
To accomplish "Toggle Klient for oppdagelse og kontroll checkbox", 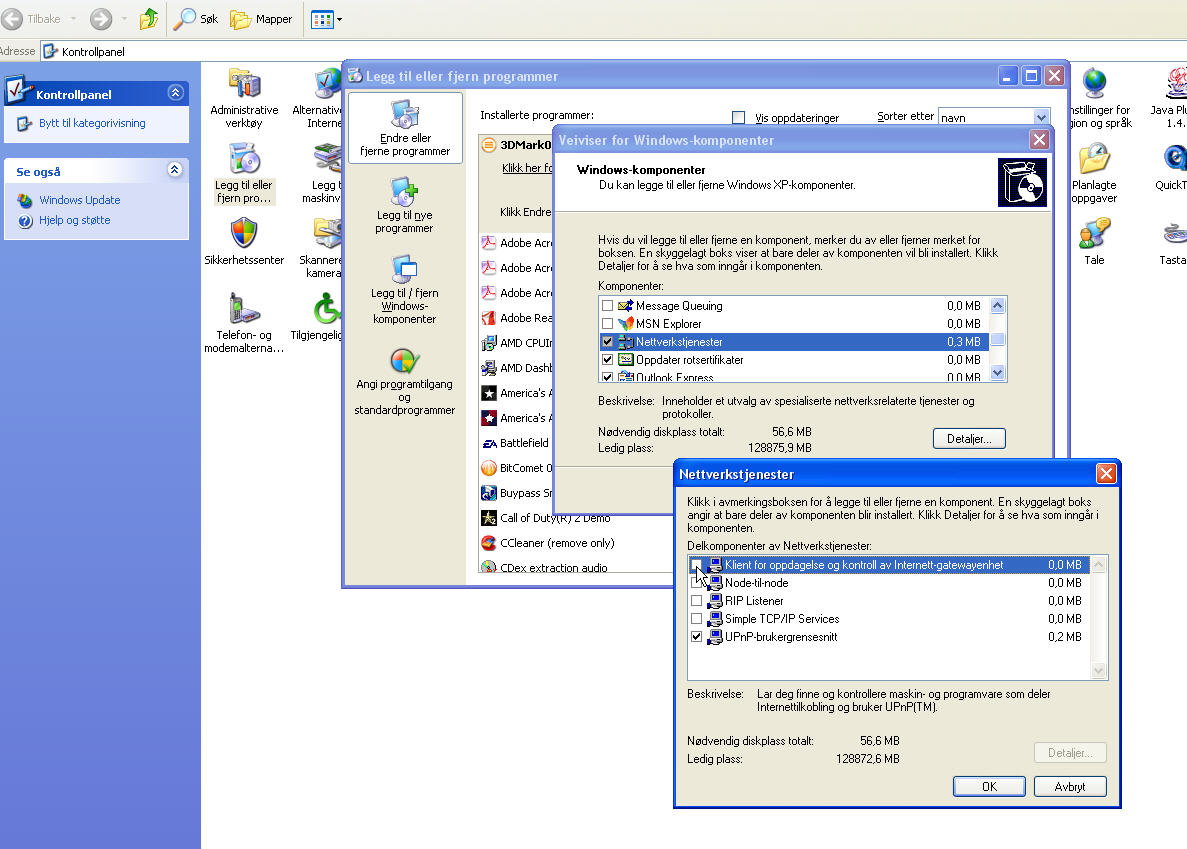I will tap(696, 564).
